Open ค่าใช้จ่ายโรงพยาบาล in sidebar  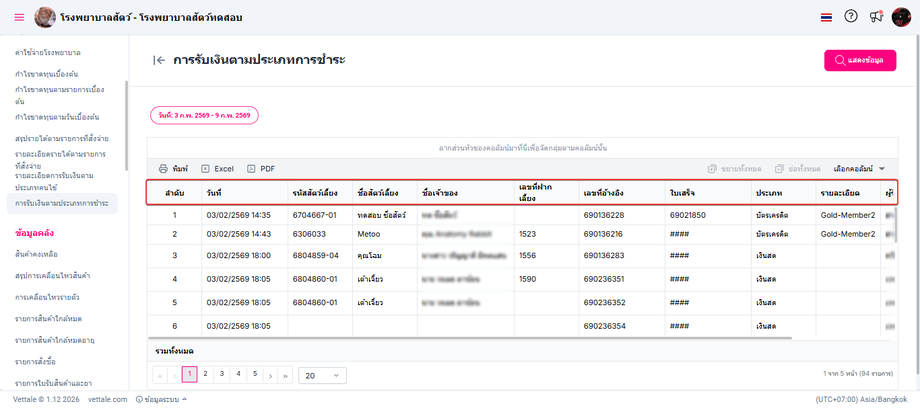pos(48,53)
